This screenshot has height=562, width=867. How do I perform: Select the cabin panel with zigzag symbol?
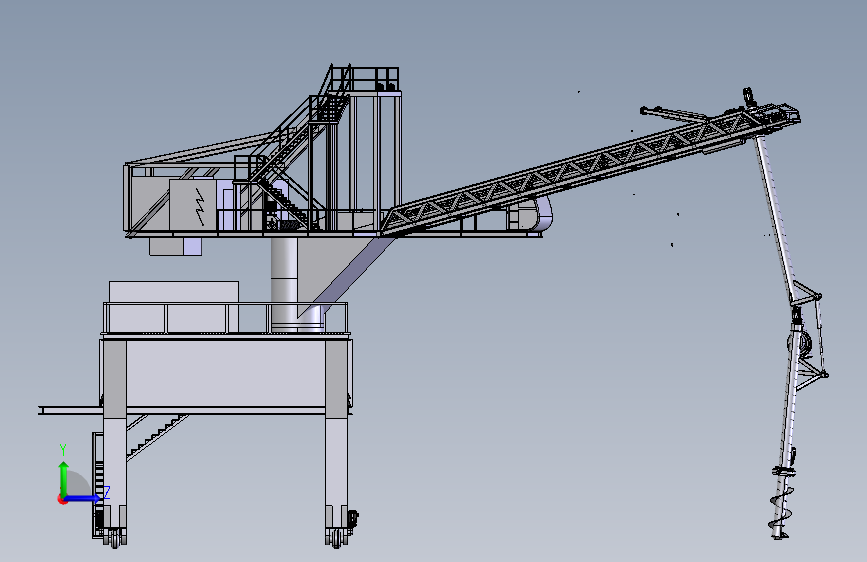(x=193, y=205)
